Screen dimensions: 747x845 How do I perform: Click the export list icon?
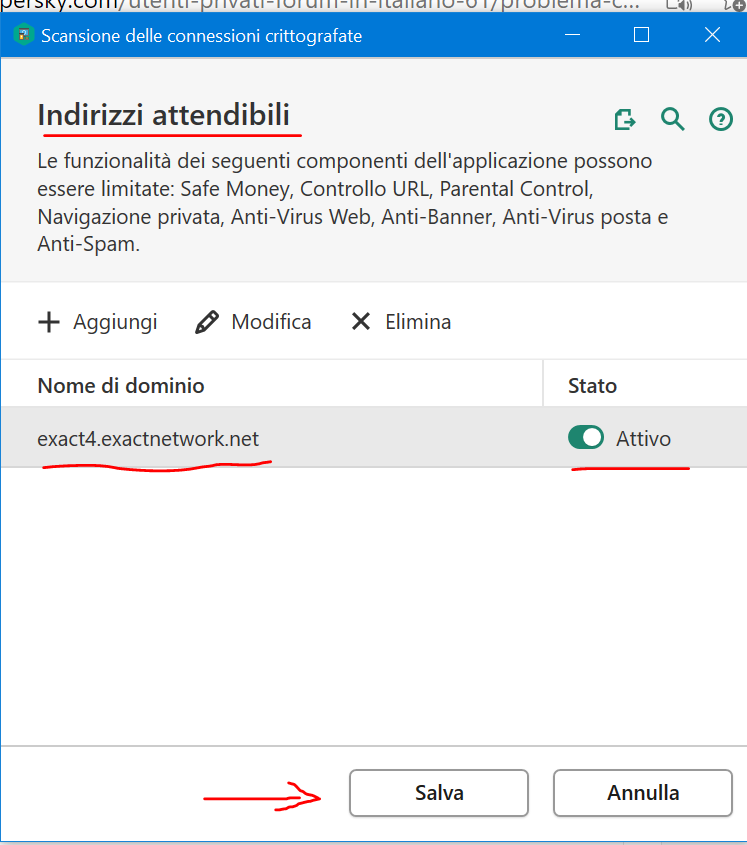(625, 119)
